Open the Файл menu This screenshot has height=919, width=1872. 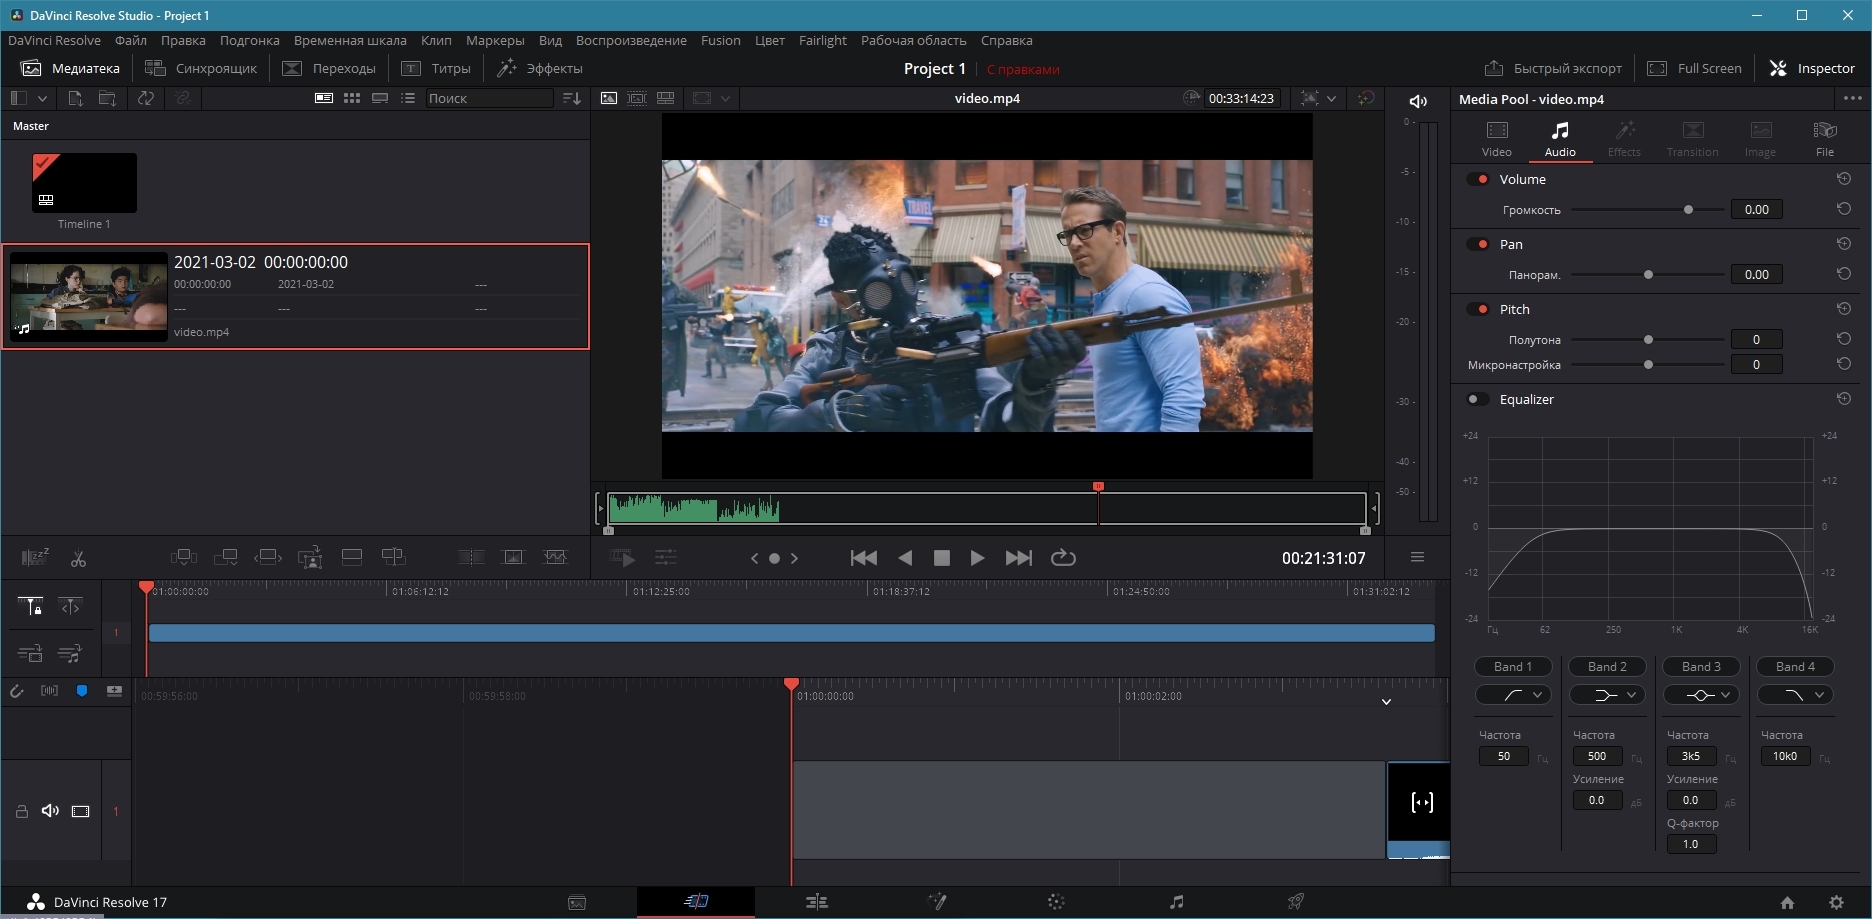click(131, 40)
